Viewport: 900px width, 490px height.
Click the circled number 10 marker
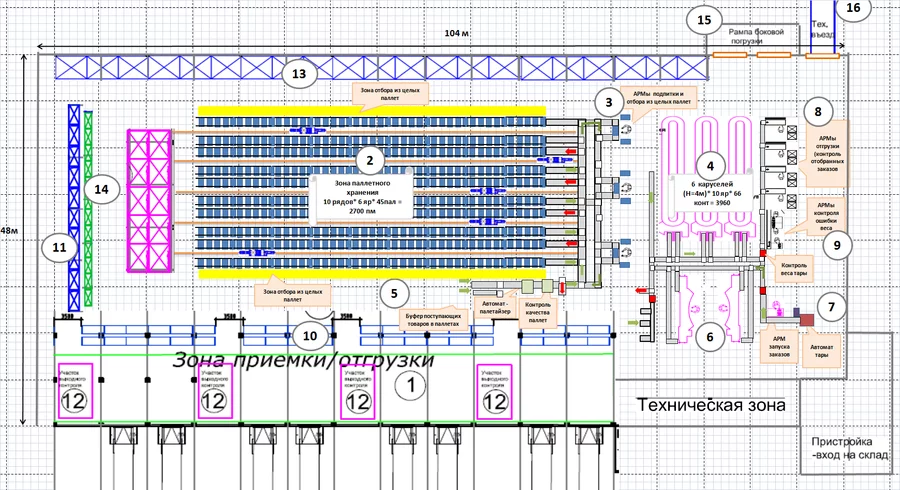310,336
